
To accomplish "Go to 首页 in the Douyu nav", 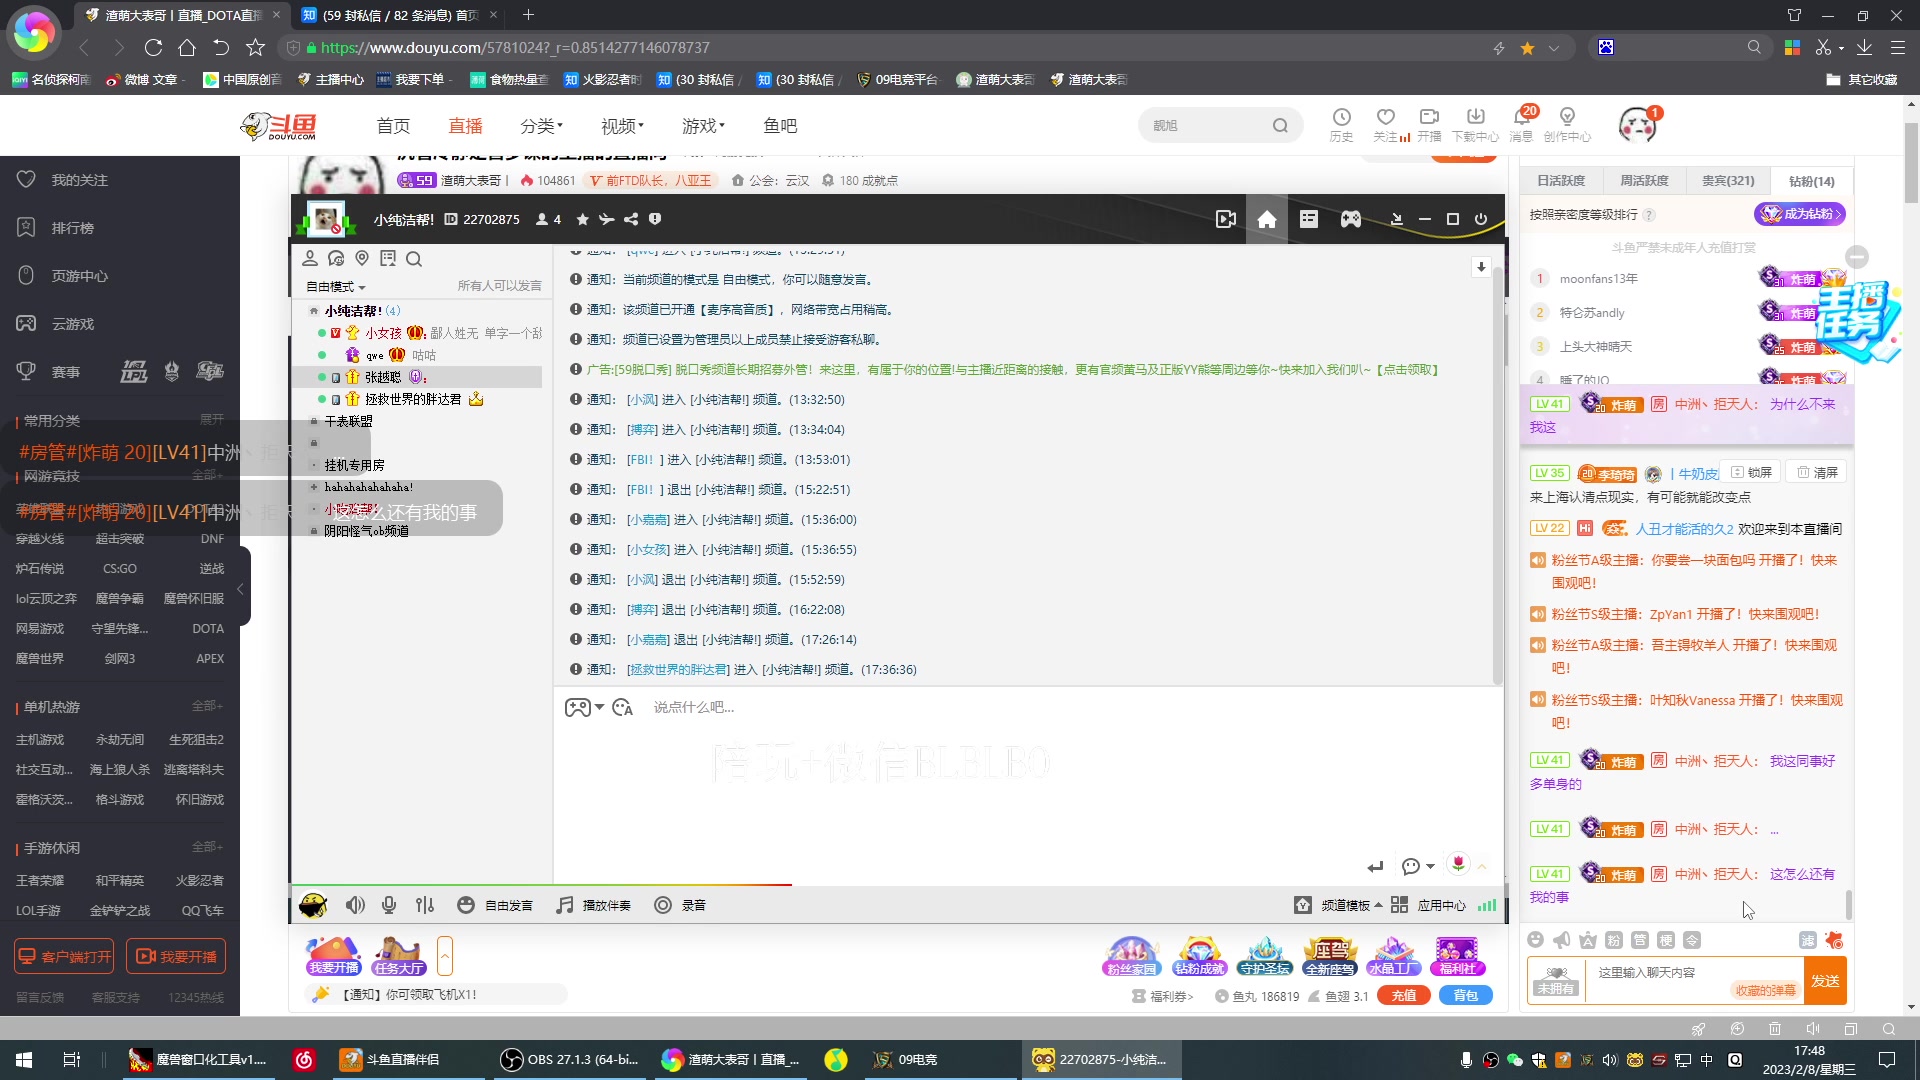I will [393, 126].
